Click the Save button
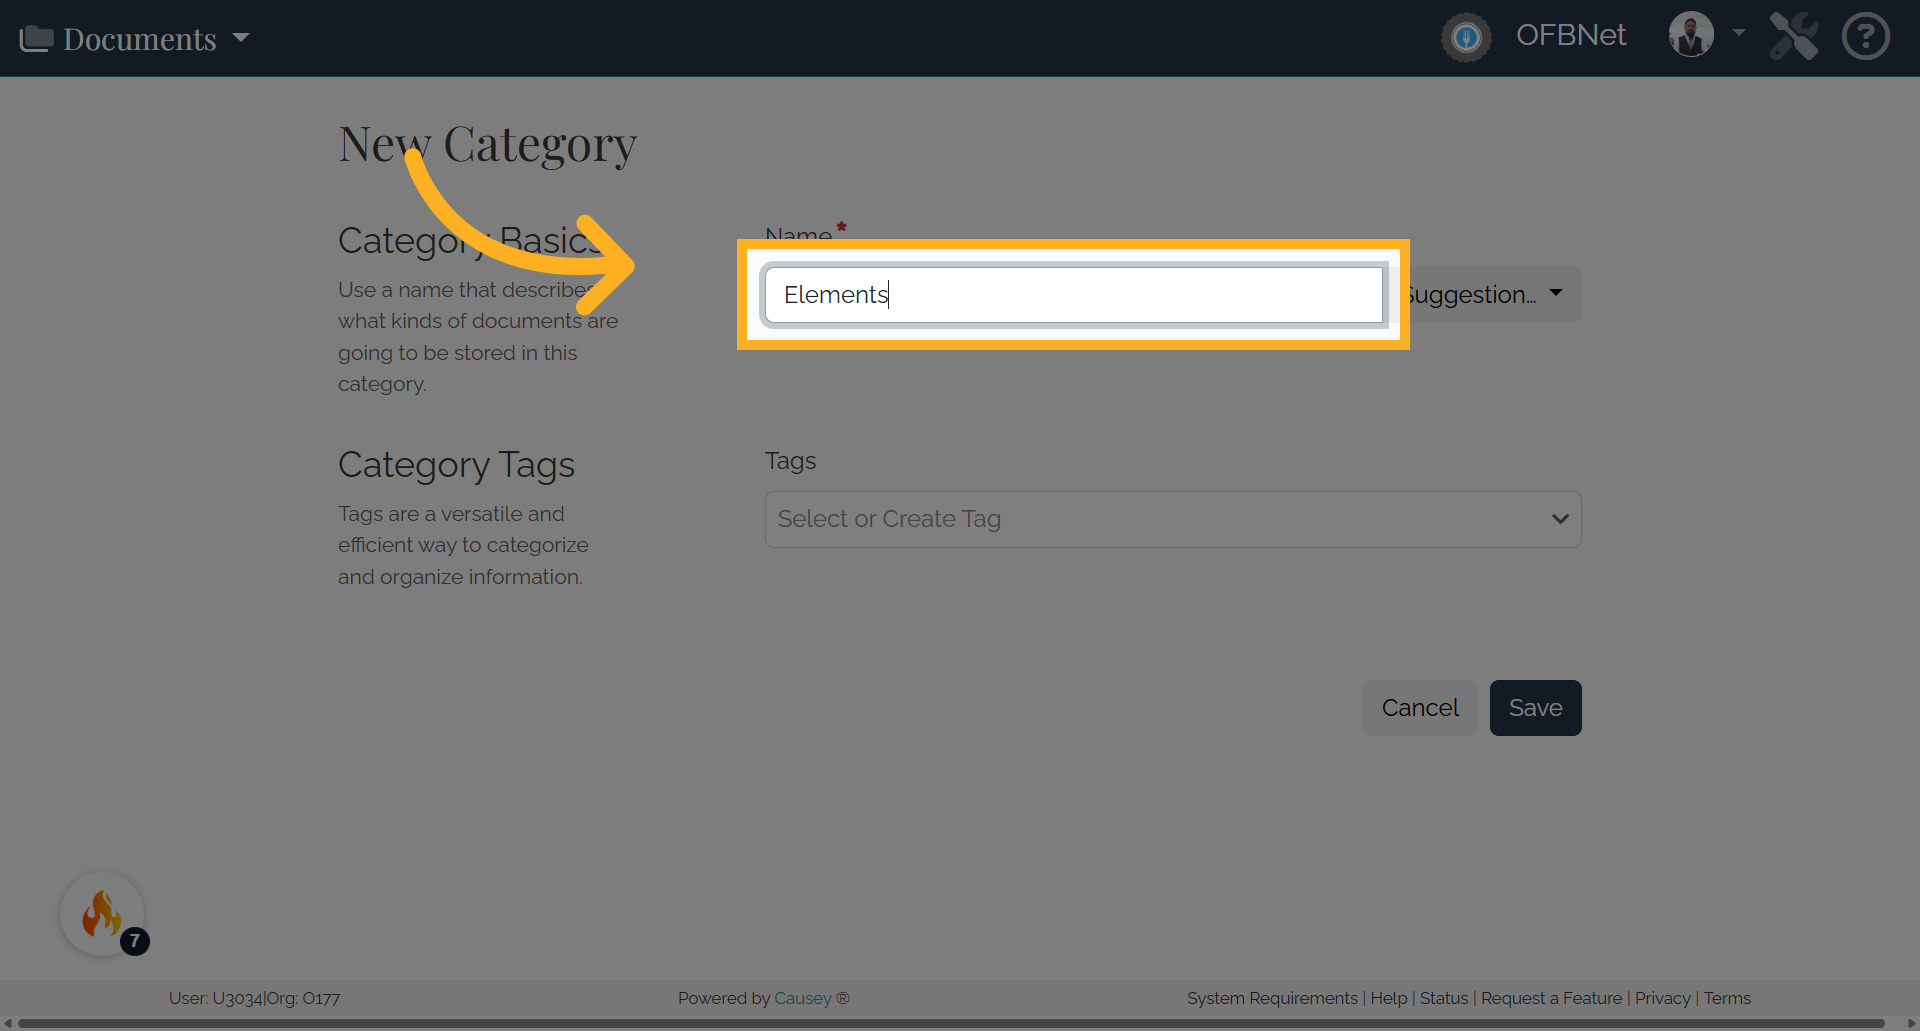The width and height of the screenshot is (1920, 1031). 1536,708
